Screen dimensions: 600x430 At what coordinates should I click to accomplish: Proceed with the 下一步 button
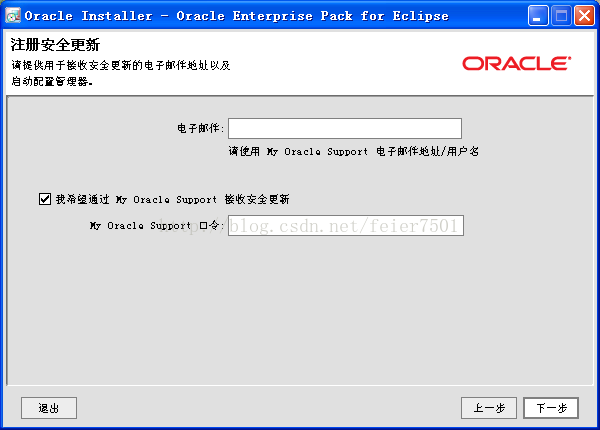[551, 408]
